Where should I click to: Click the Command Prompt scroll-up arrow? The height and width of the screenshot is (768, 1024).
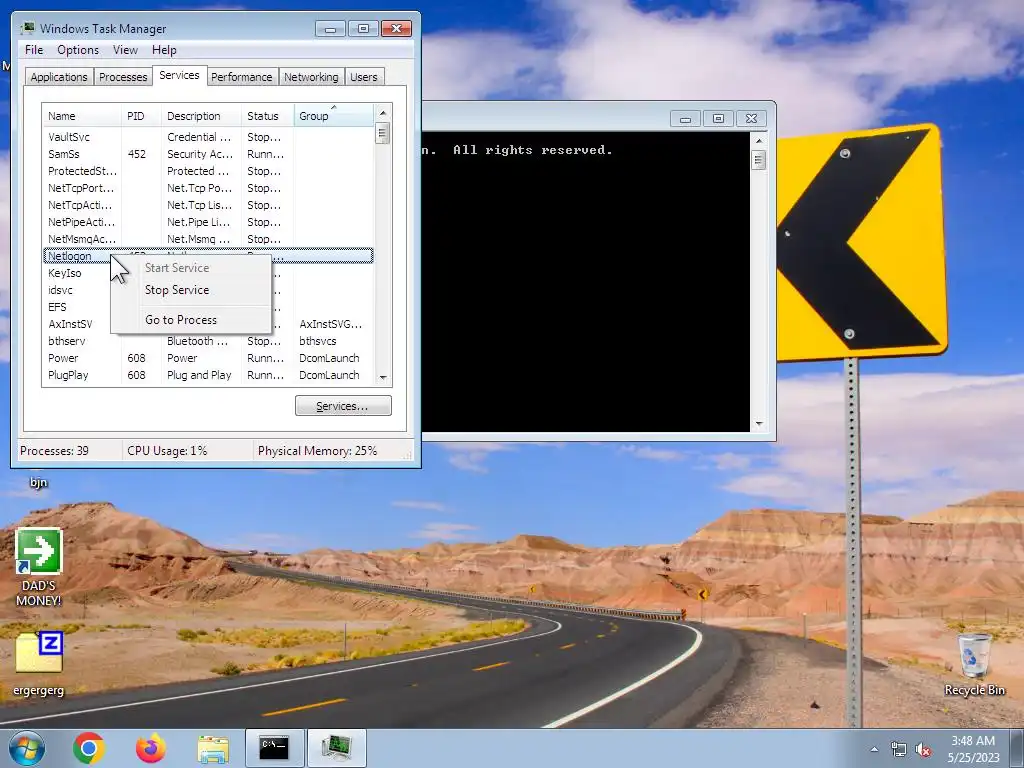coord(758,140)
